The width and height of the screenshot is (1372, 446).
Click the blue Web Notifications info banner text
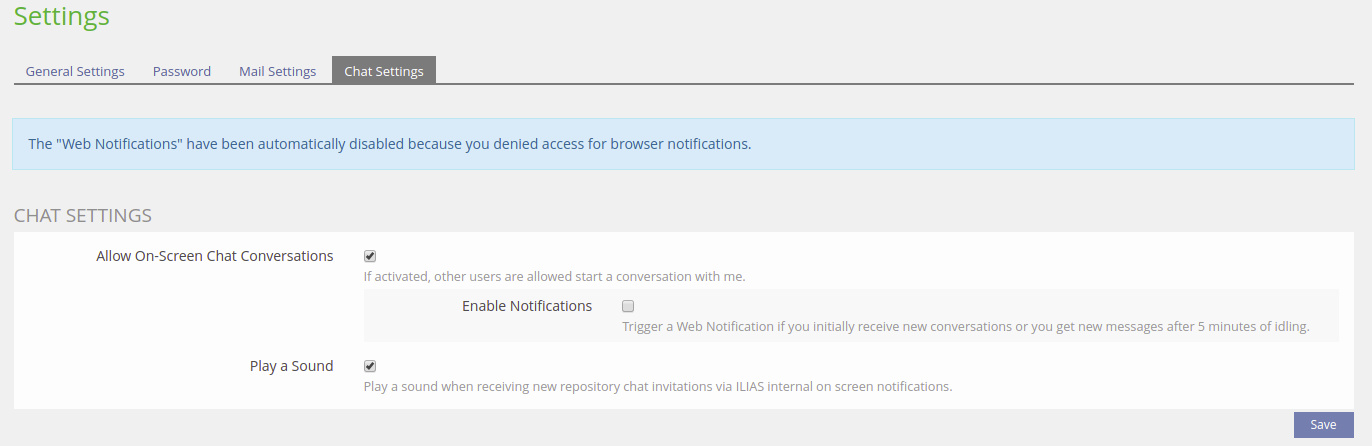390,144
